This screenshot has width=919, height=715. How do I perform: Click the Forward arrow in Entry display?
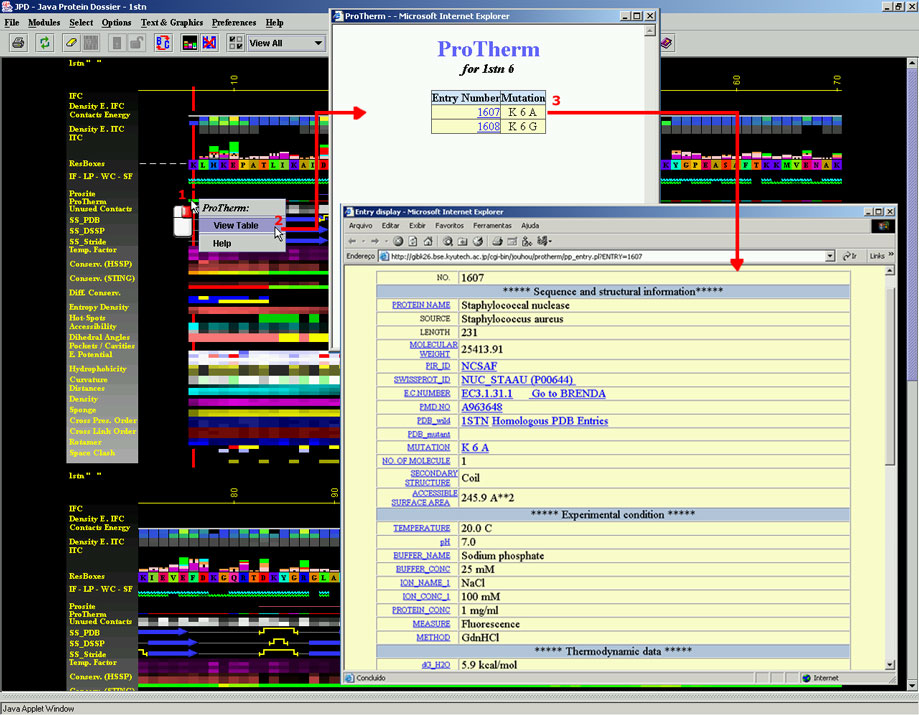[x=376, y=241]
